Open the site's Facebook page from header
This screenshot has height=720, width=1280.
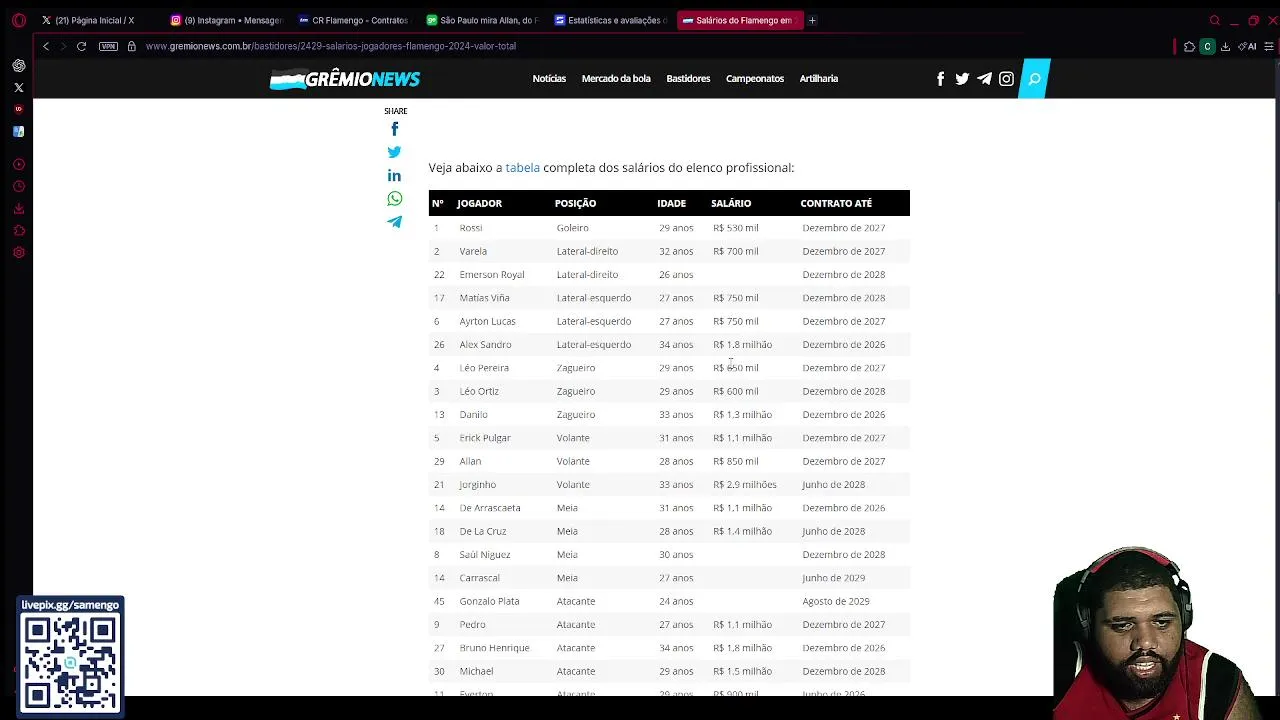940,79
